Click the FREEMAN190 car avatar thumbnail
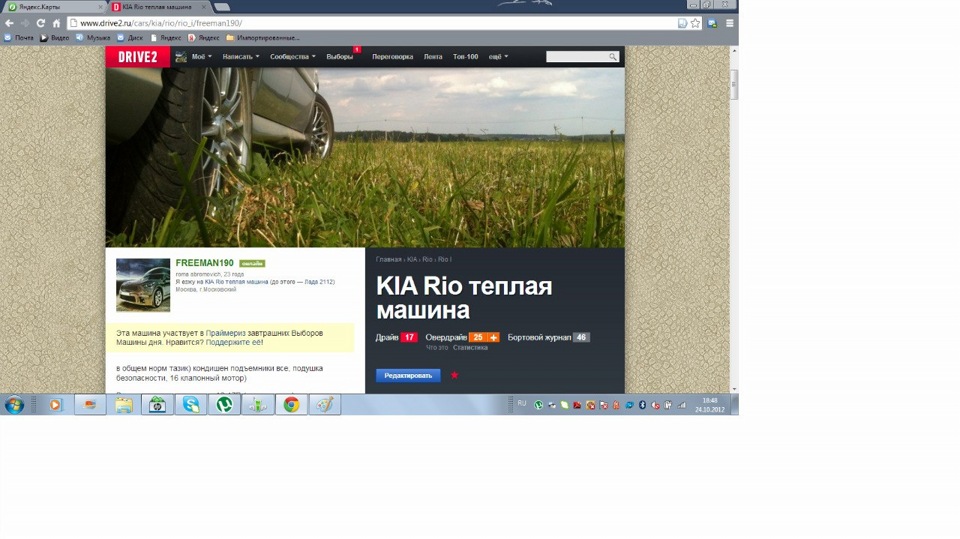The image size is (960, 539). click(x=143, y=285)
